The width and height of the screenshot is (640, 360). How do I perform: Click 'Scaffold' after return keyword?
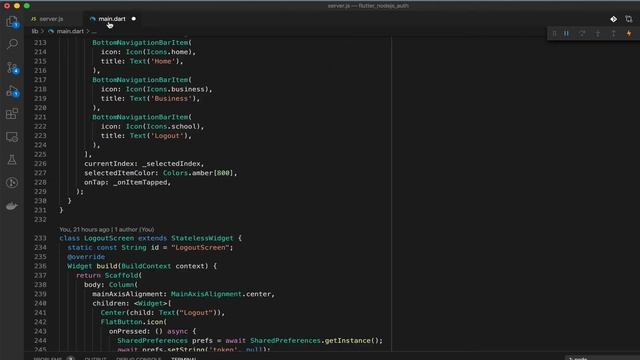(121, 276)
